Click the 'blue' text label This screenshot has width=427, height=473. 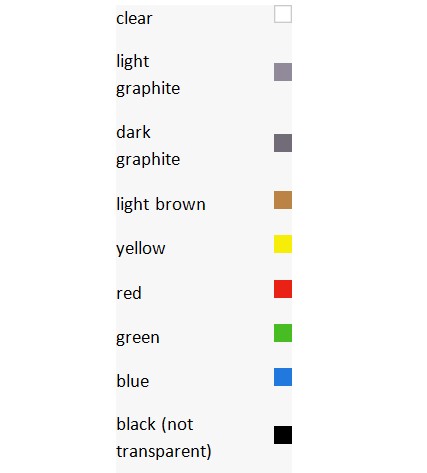[x=133, y=381]
